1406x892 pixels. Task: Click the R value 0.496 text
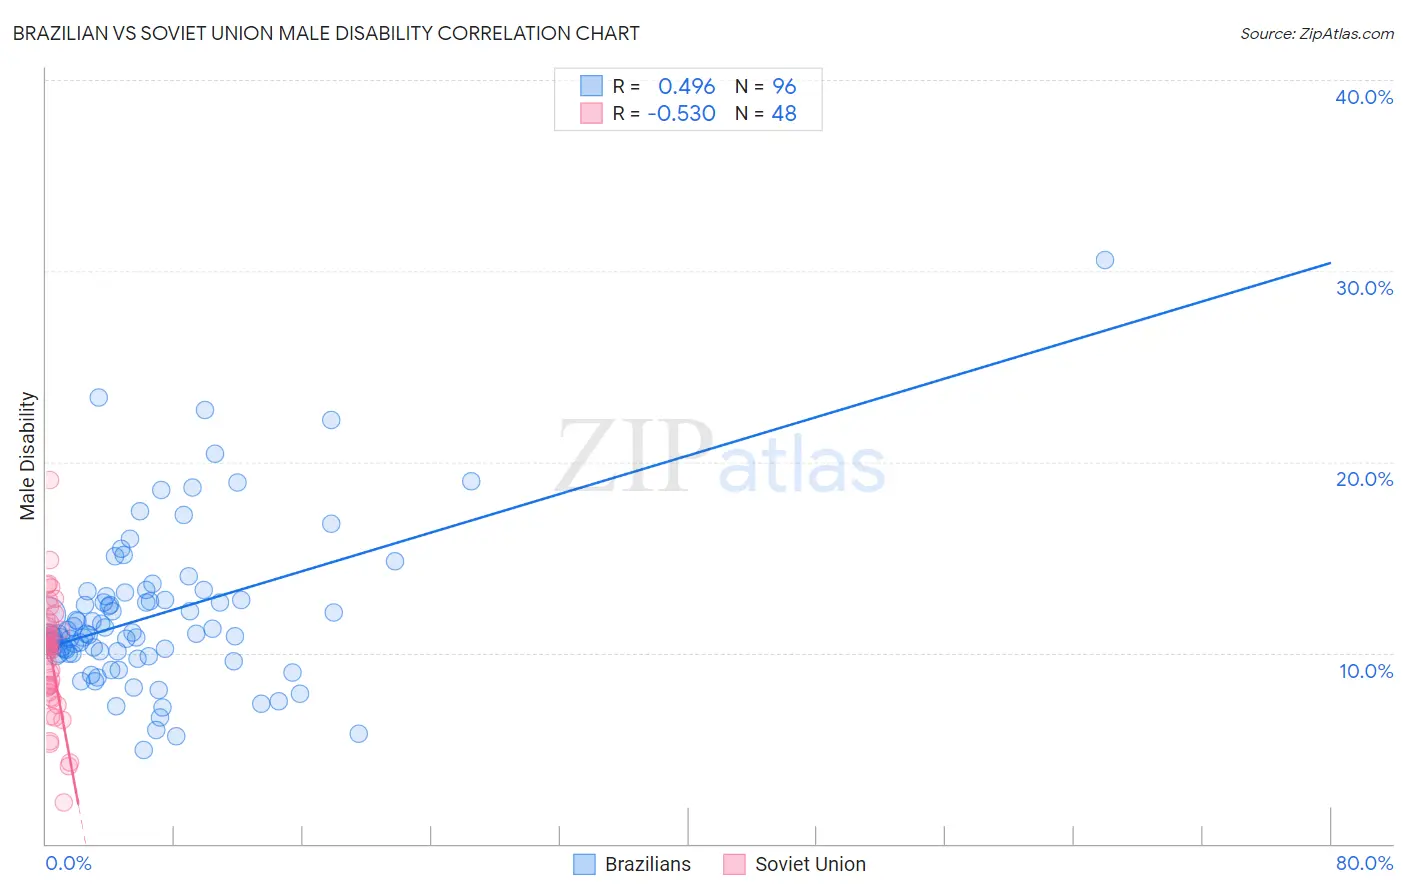pyautogui.click(x=686, y=86)
